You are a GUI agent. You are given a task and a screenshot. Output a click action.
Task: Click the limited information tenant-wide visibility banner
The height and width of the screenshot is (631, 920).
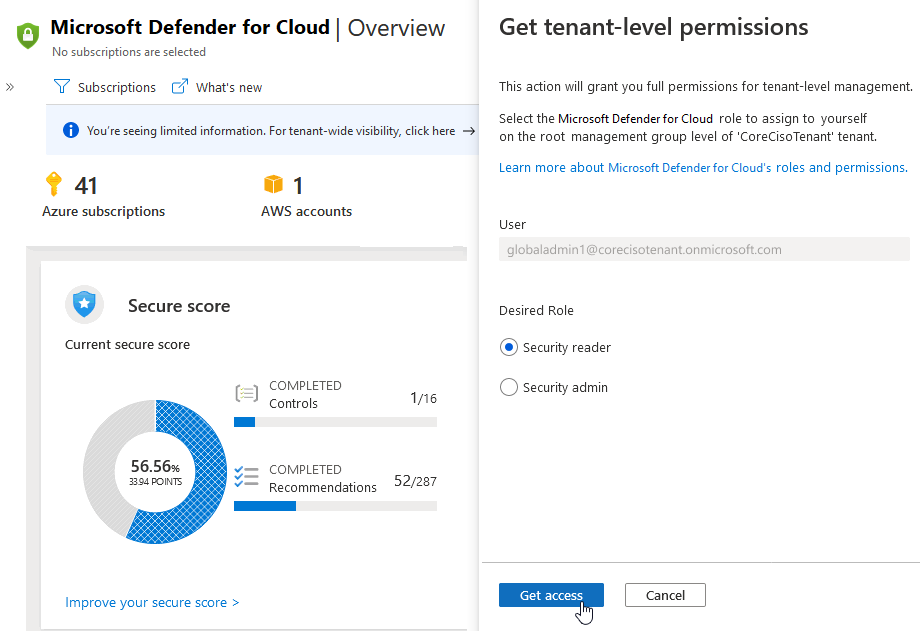262,130
